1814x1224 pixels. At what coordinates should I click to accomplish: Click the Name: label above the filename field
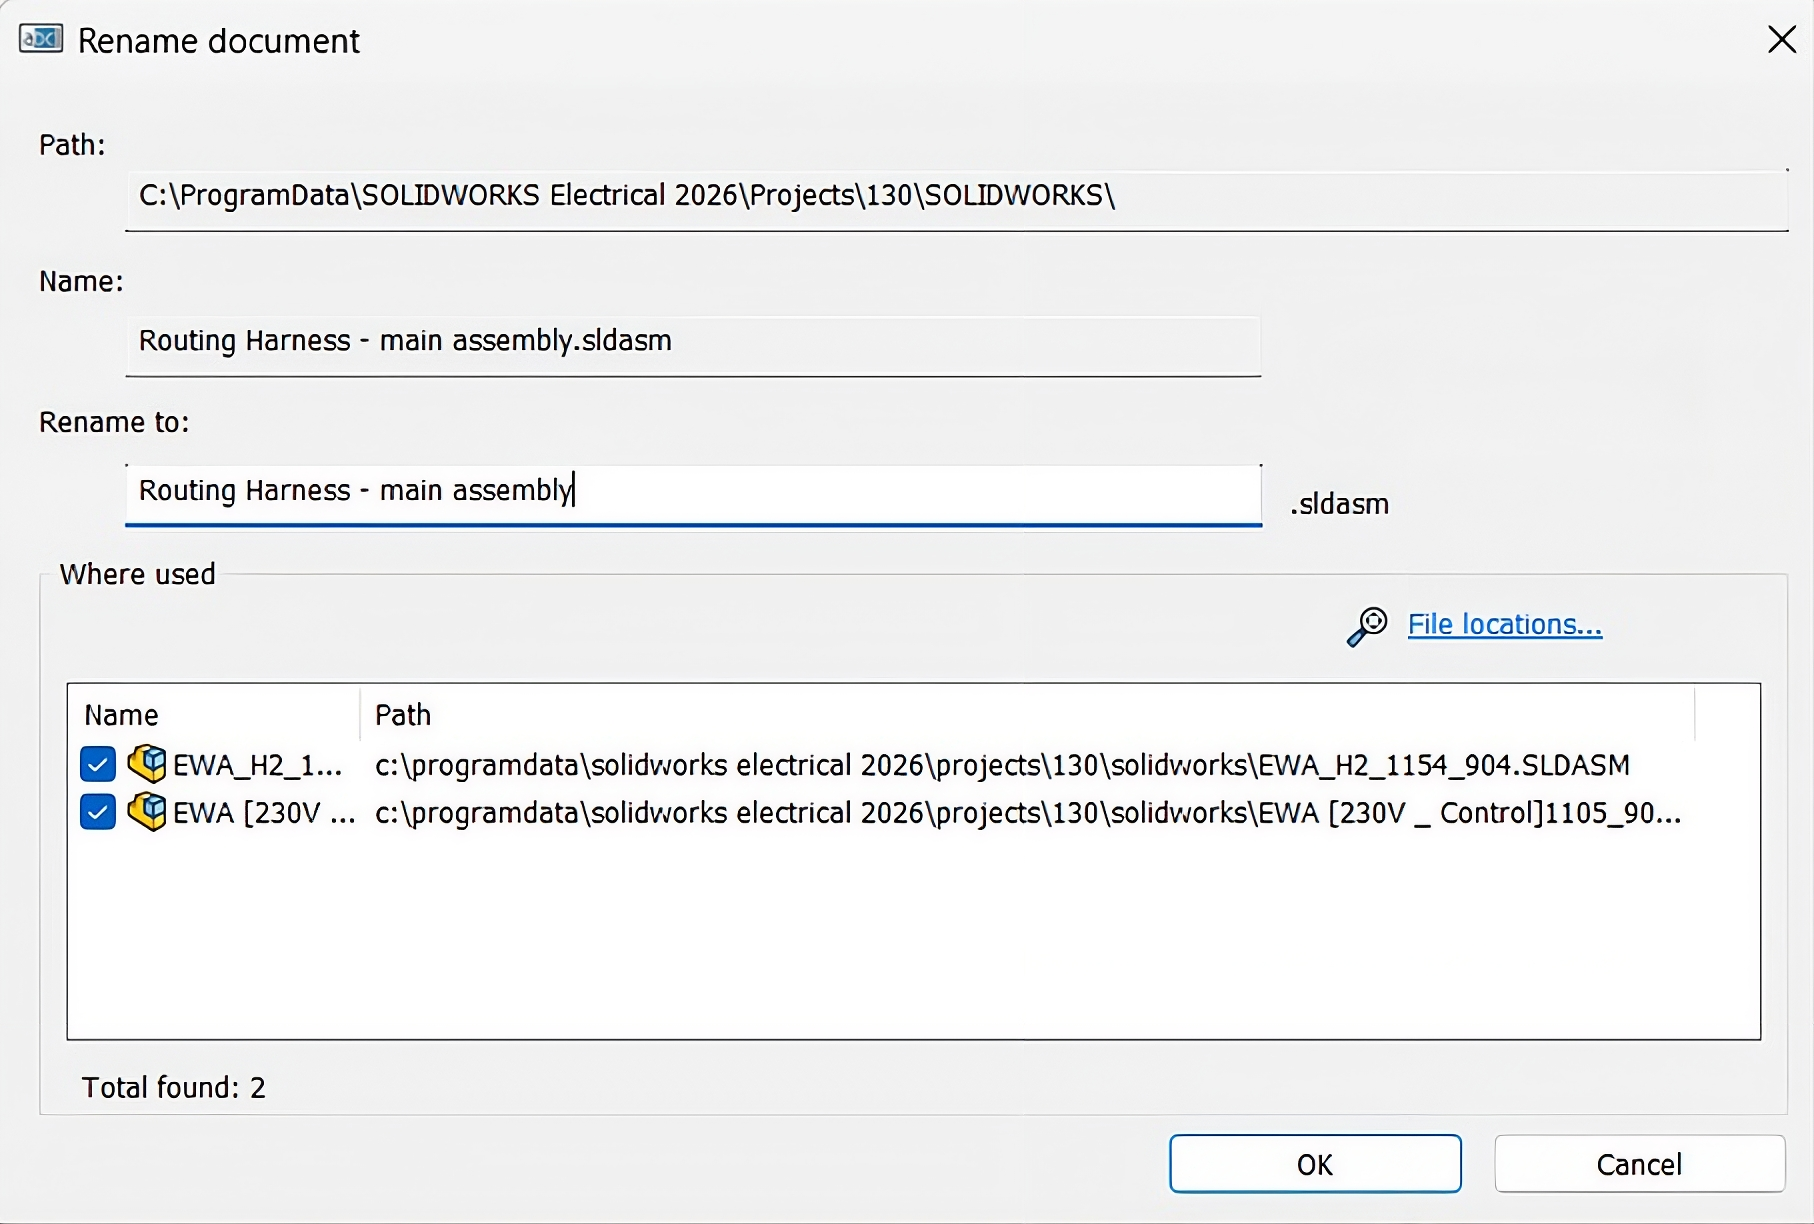click(x=81, y=282)
